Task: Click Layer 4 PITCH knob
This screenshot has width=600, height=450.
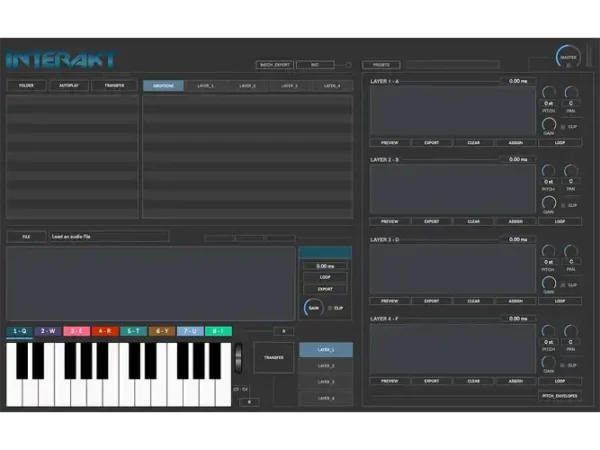Action: [x=548, y=331]
